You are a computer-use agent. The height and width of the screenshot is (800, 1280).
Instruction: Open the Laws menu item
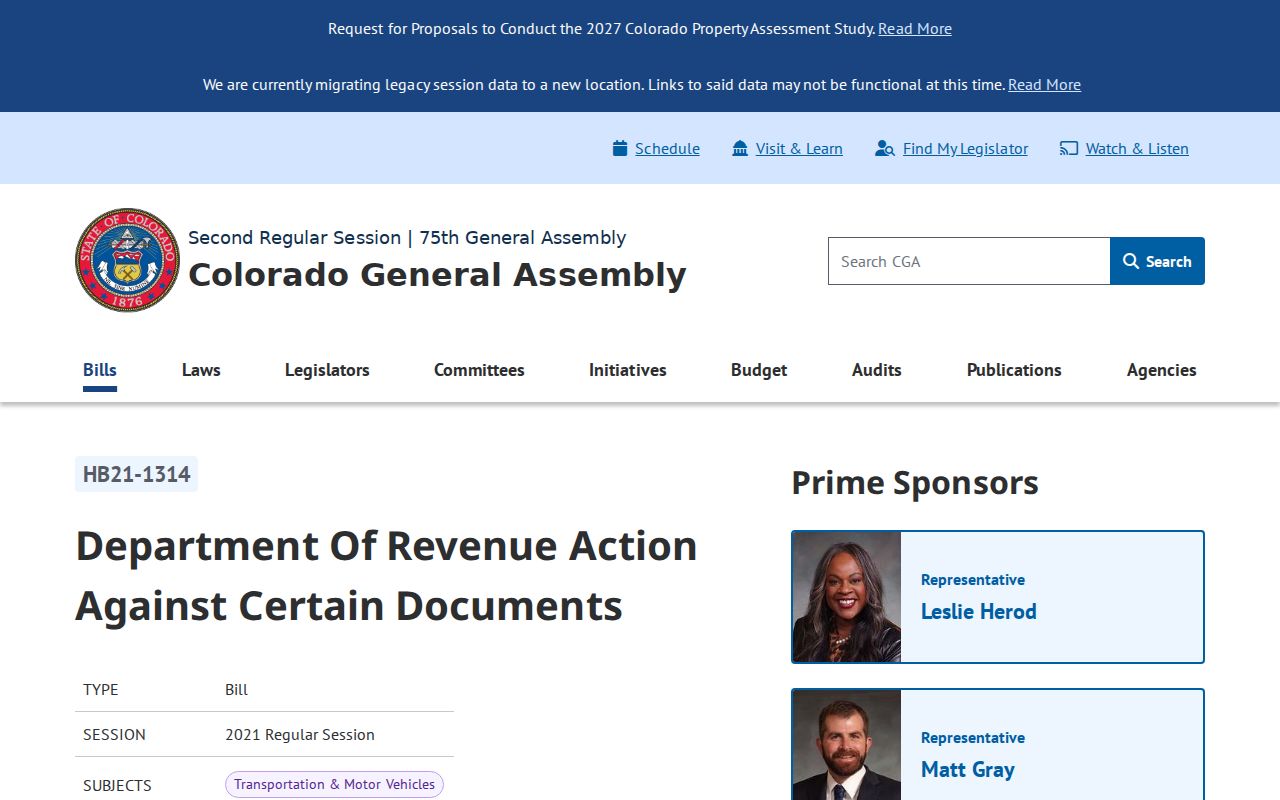click(201, 370)
